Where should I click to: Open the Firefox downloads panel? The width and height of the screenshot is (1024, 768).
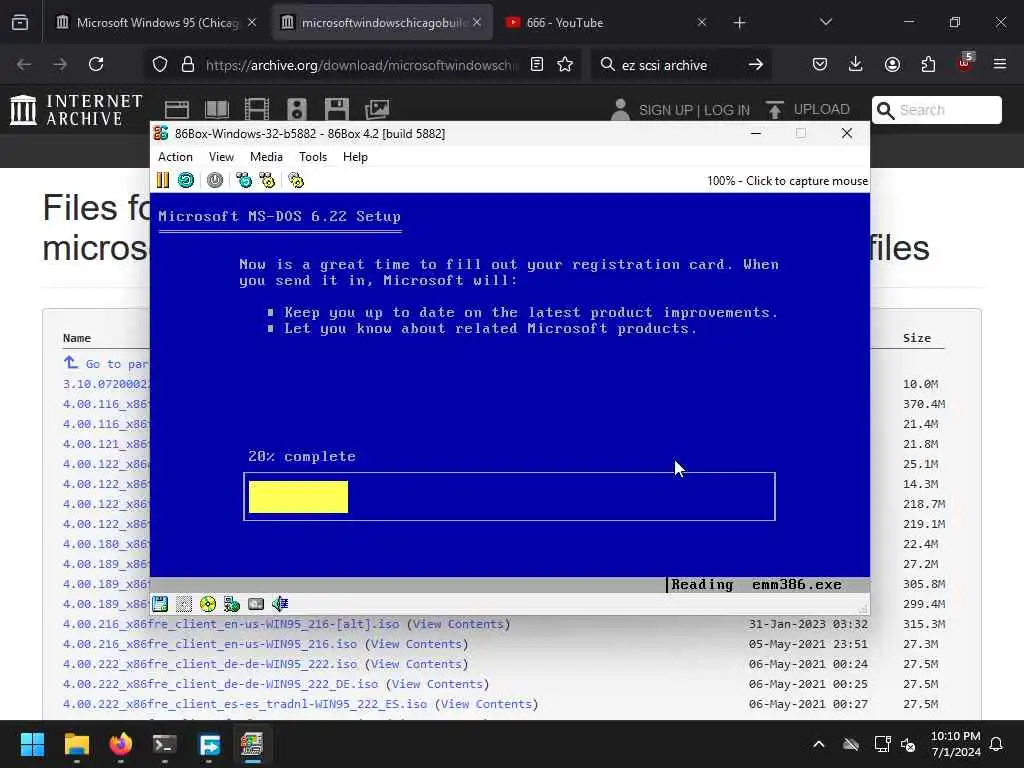pyautogui.click(x=856, y=64)
